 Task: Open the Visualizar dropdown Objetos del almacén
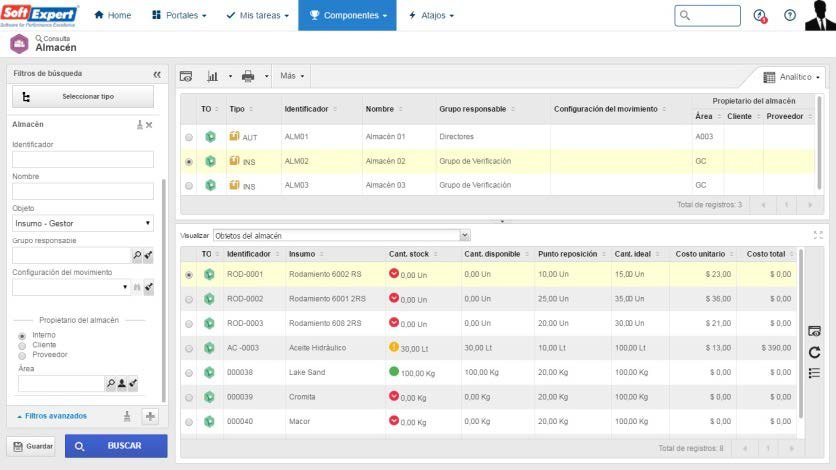click(342, 235)
